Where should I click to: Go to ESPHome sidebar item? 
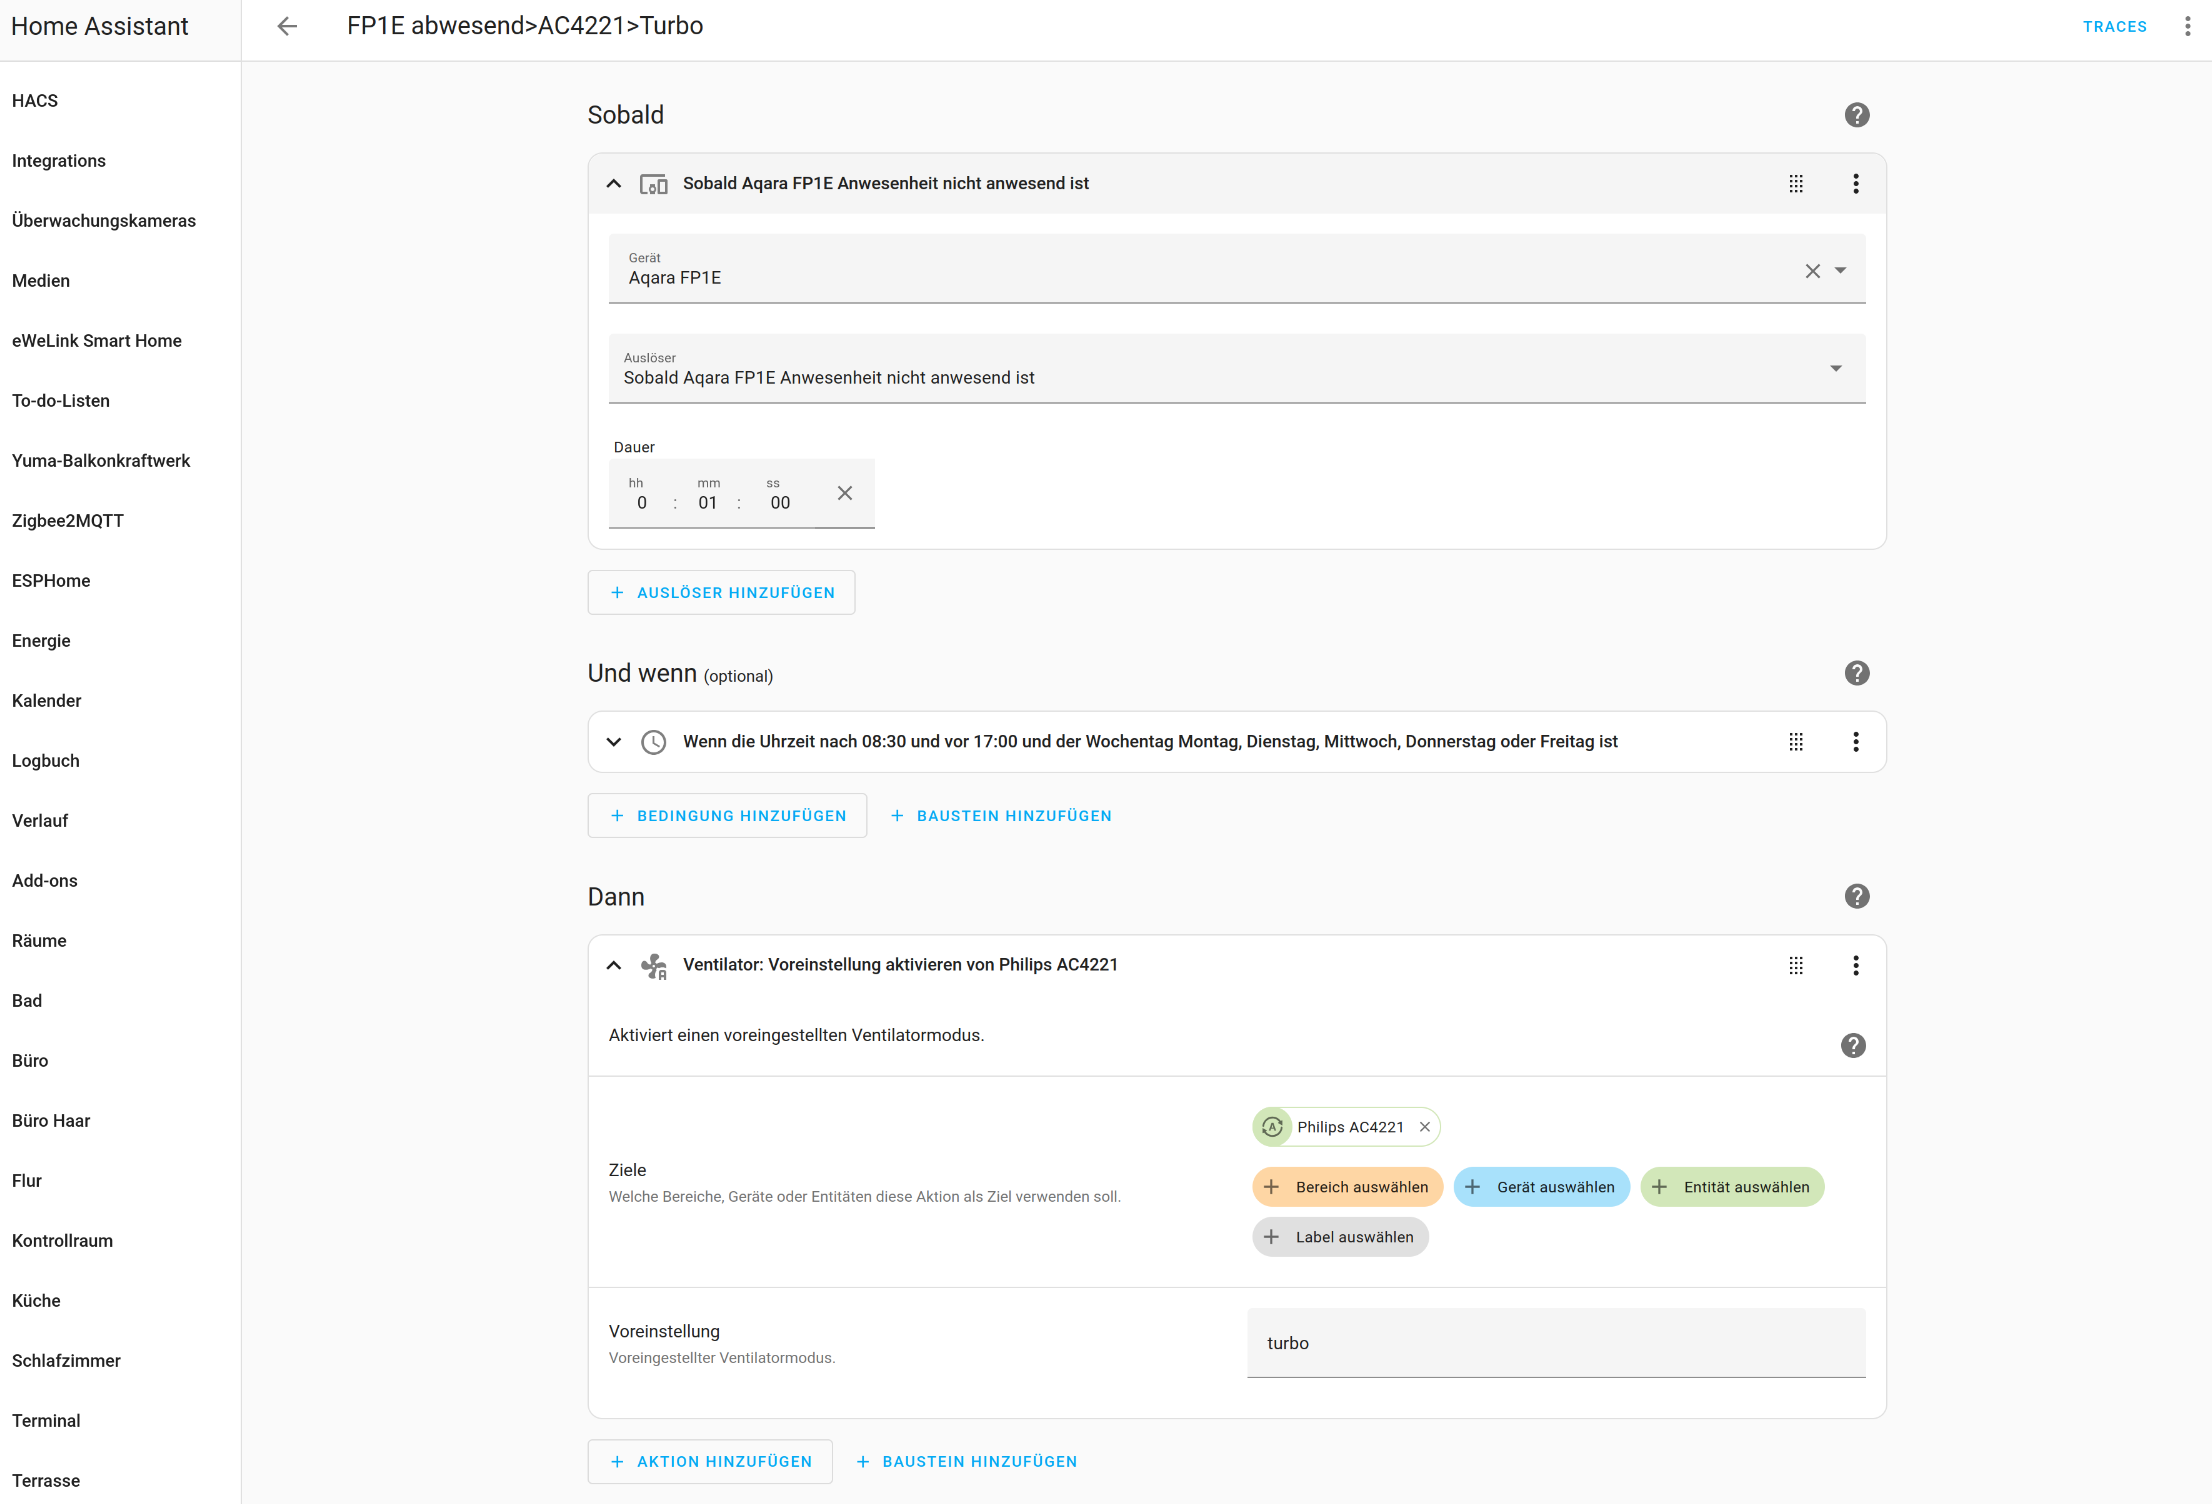coord(51,581)
